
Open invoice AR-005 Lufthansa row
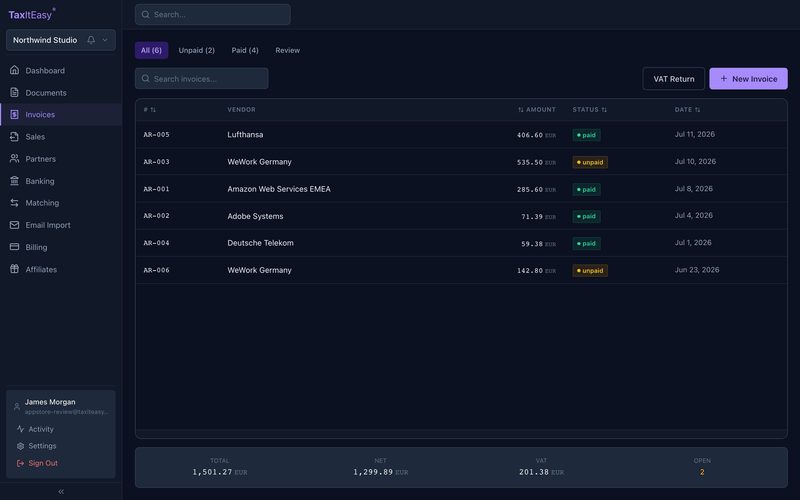(x=461, y=135)
